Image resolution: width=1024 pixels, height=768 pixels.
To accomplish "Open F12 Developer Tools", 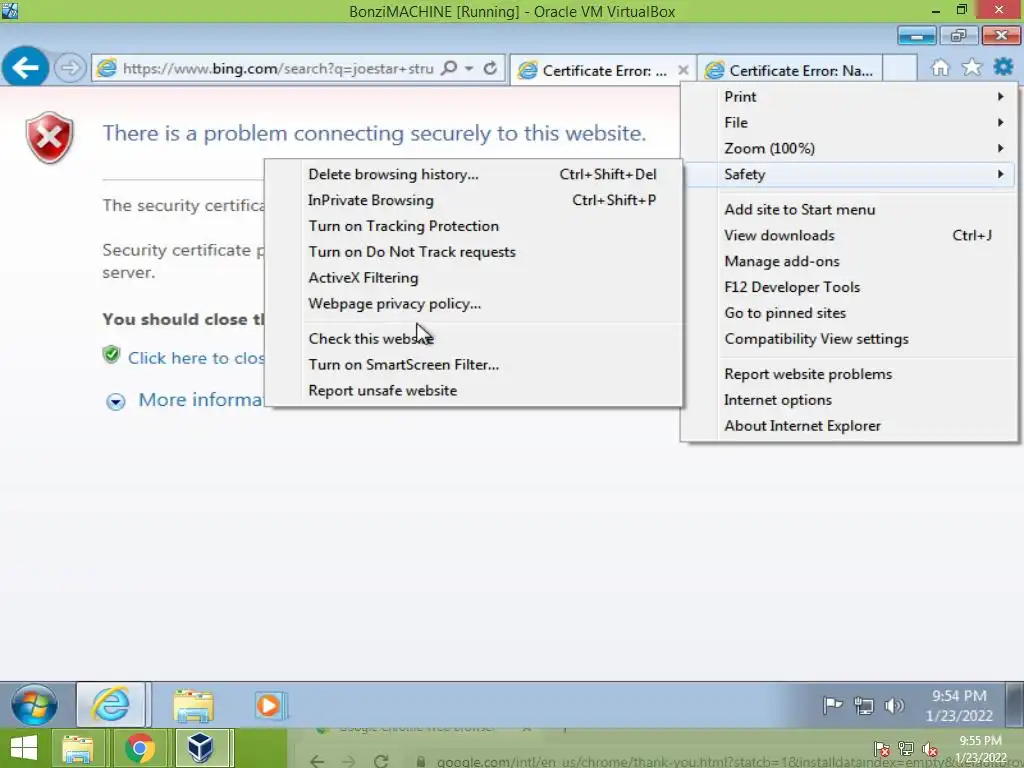I will [x=849, y=287].
